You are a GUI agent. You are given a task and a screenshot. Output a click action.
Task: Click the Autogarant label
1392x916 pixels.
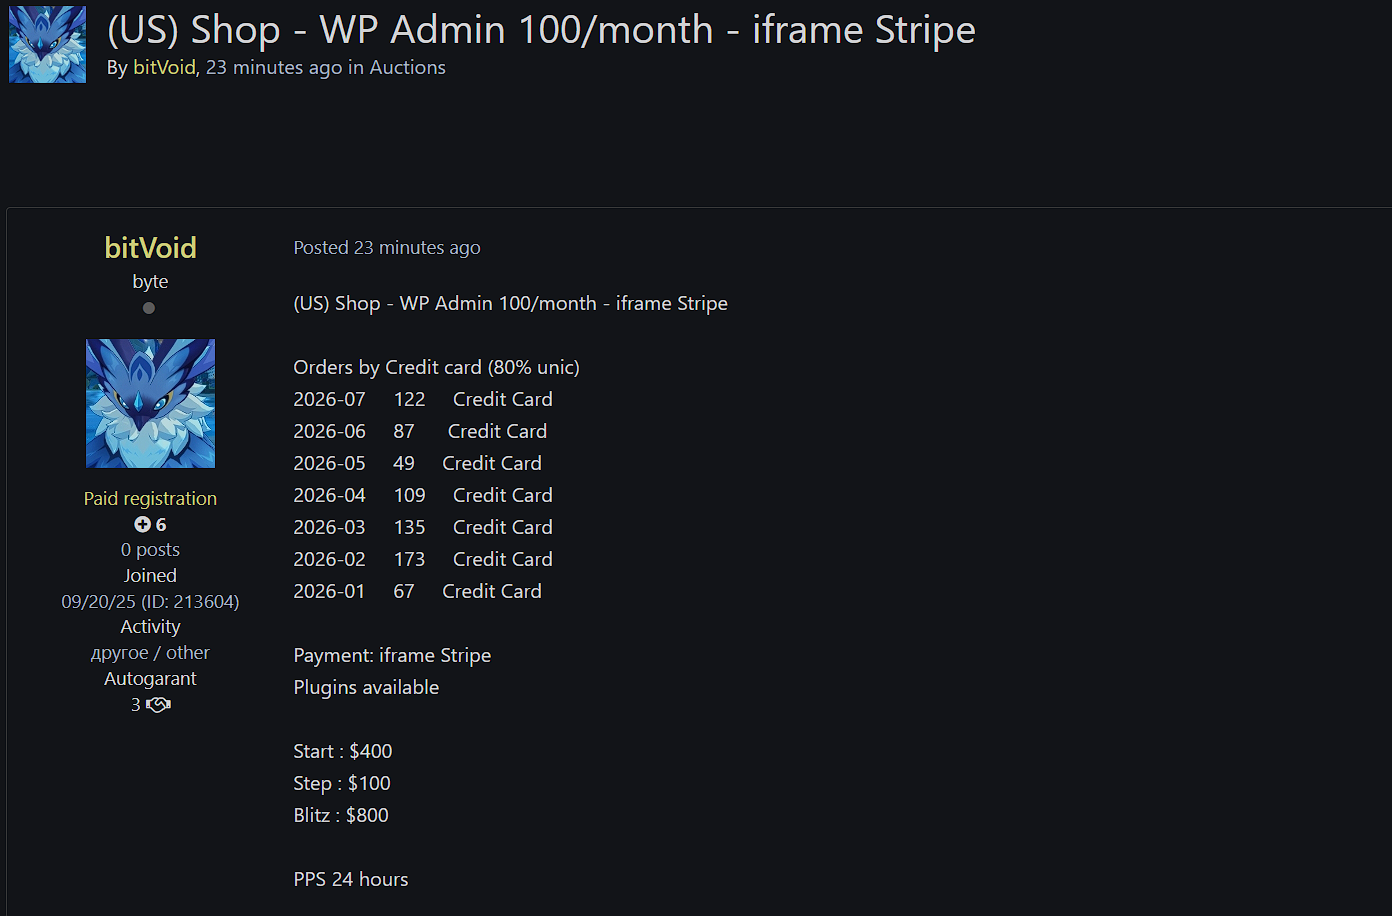[150, 679]
